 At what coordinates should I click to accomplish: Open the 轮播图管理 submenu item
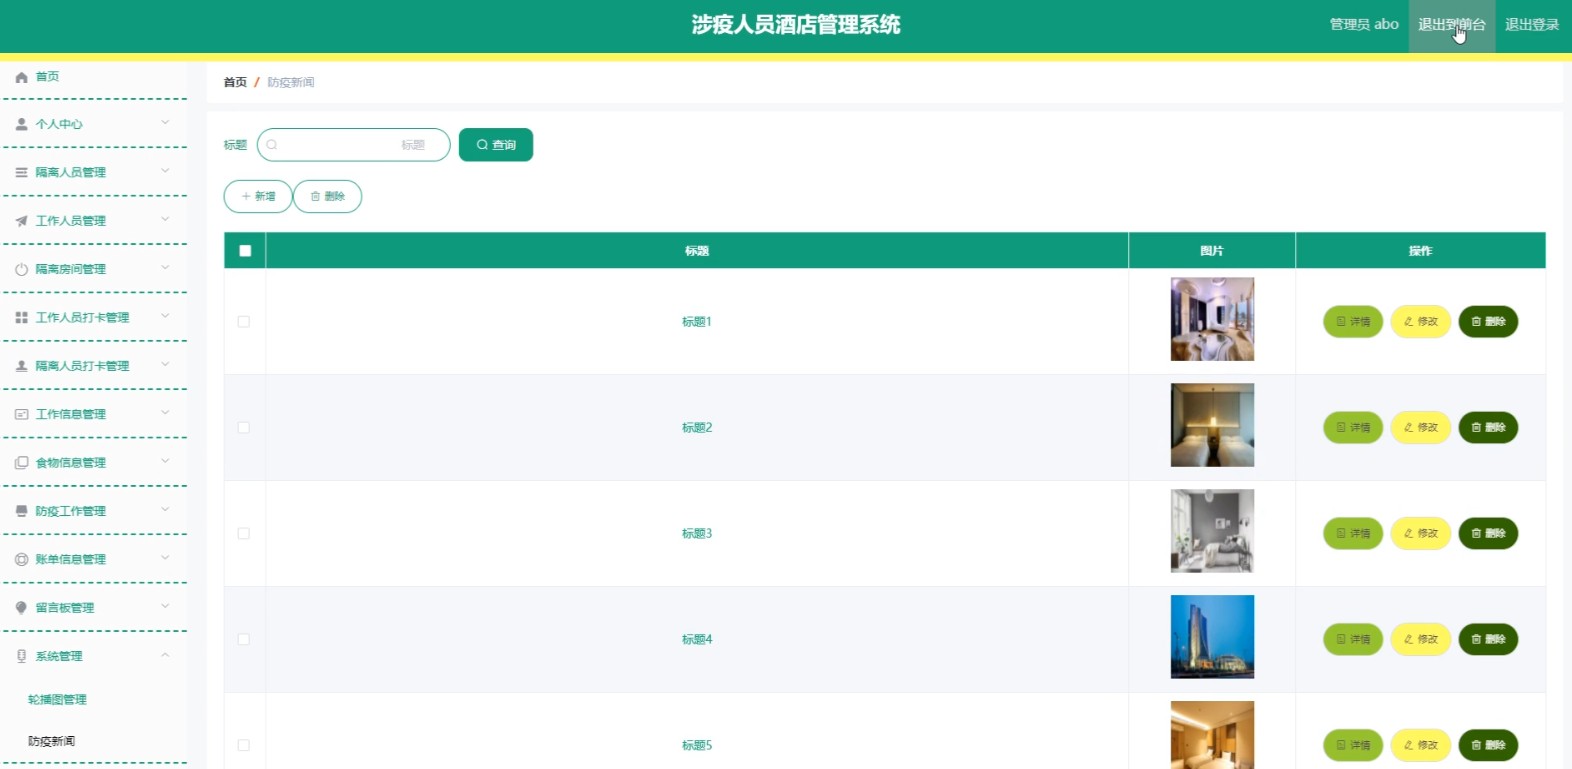click(x=57, y=700)
